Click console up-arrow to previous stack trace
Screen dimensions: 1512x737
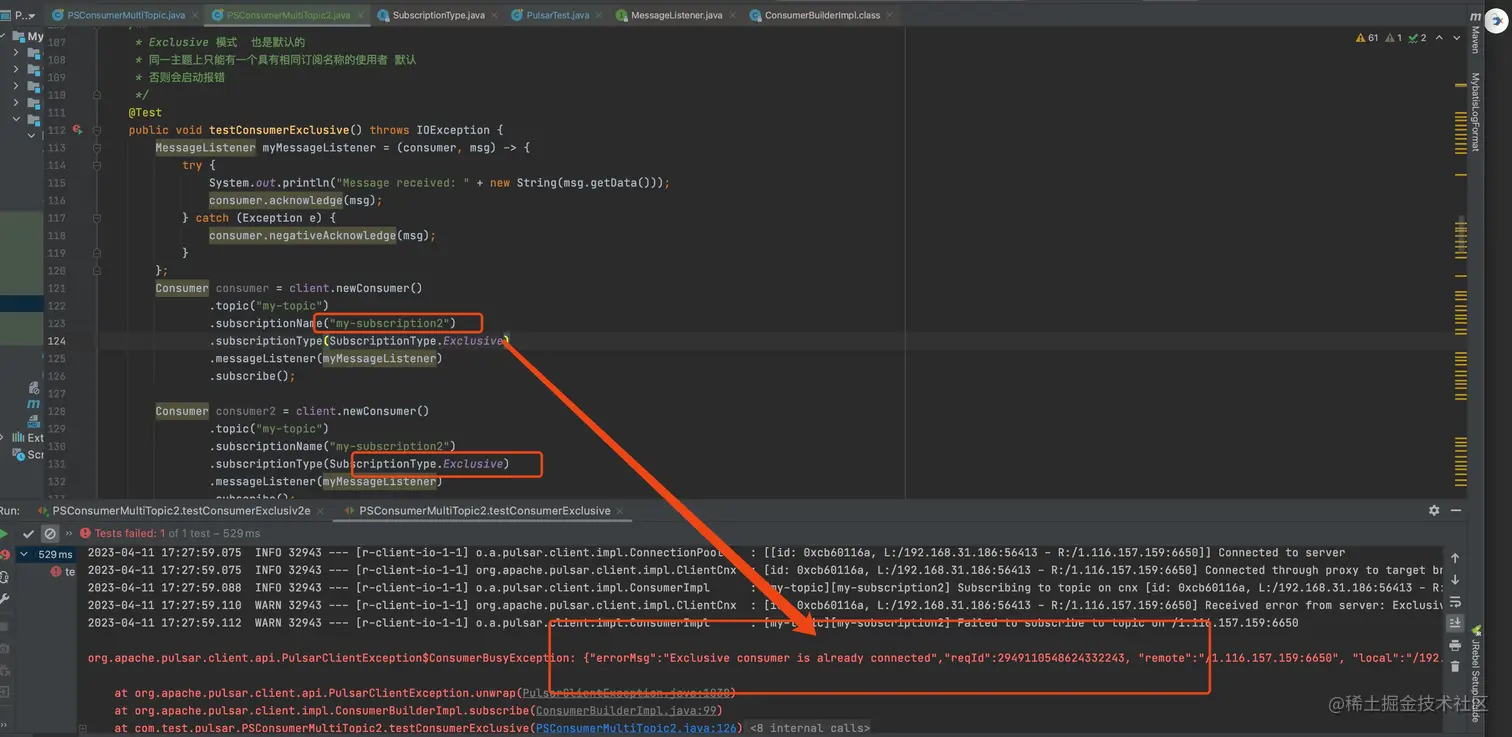(x=1455, y=558)
